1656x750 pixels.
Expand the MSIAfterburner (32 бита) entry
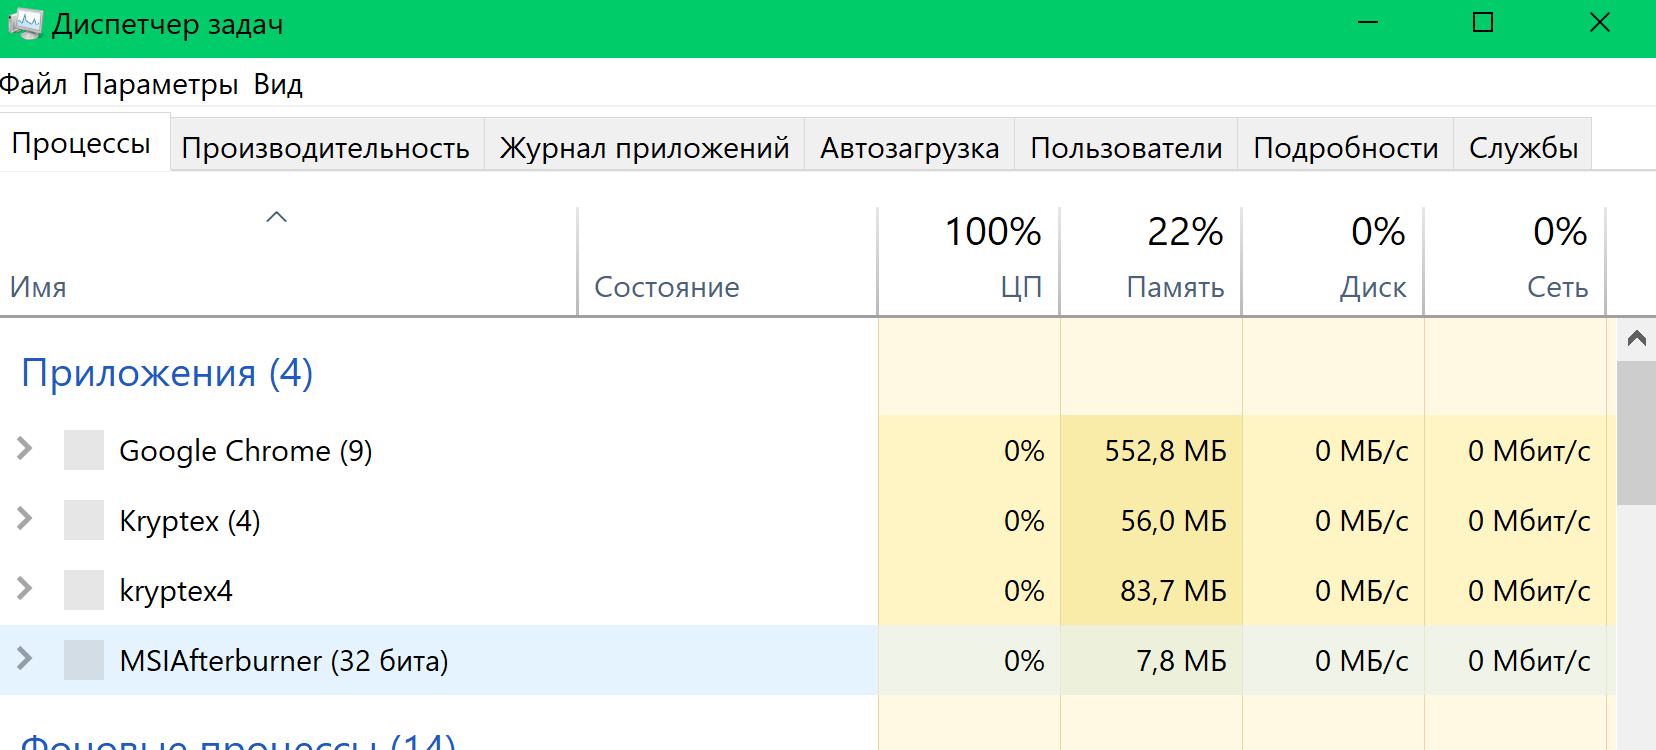[25, 658]
